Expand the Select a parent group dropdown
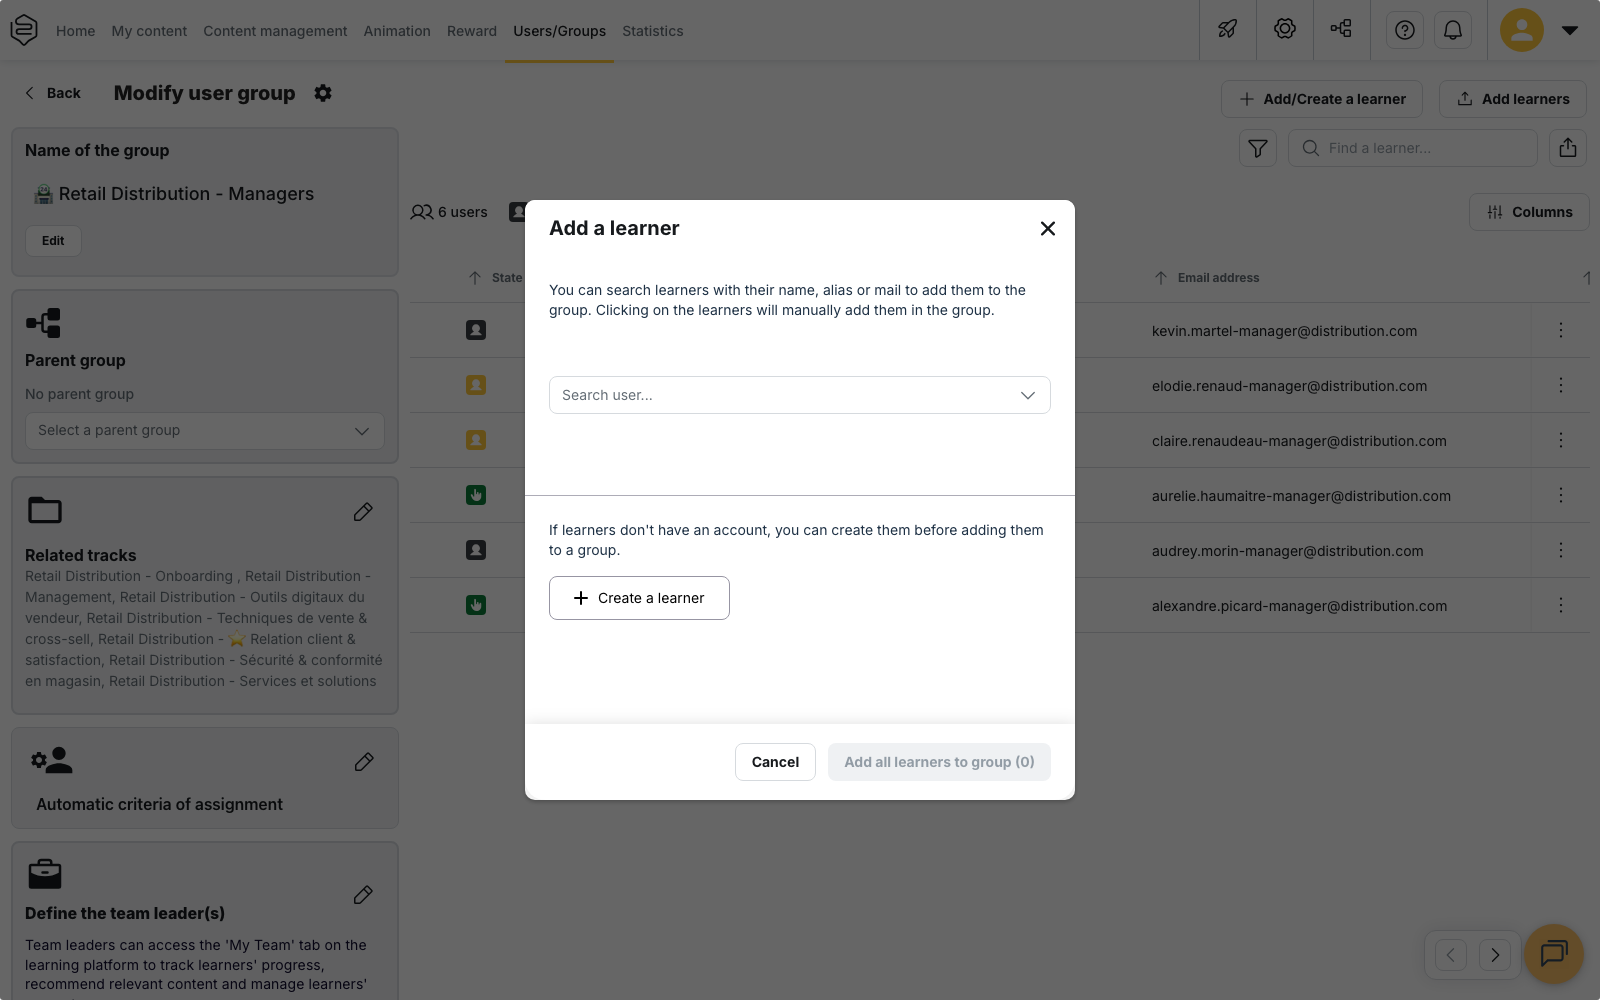 tap(205, 431)
